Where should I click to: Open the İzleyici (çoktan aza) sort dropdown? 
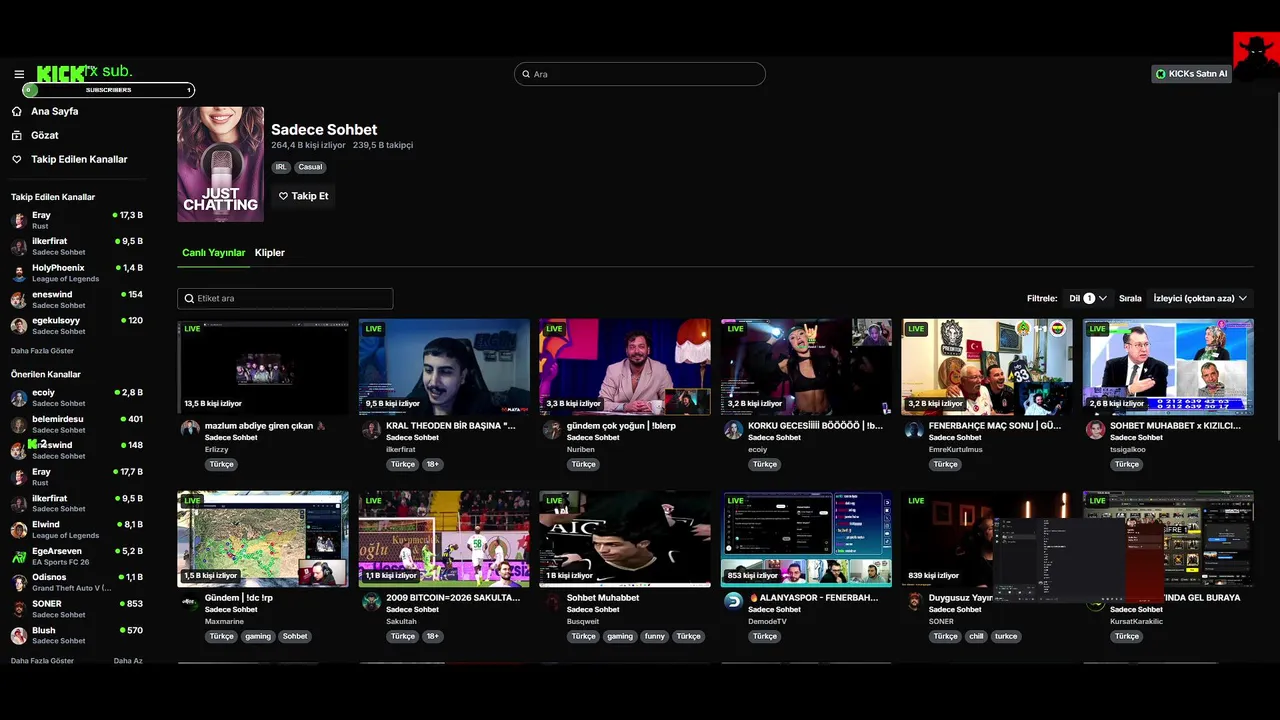click(1200, 298)
